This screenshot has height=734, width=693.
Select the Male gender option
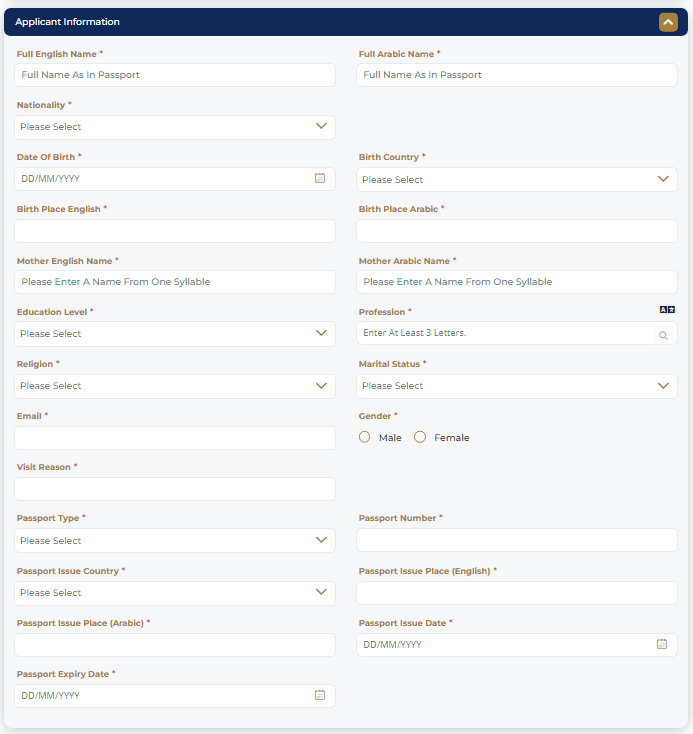(x=365, y=437)
